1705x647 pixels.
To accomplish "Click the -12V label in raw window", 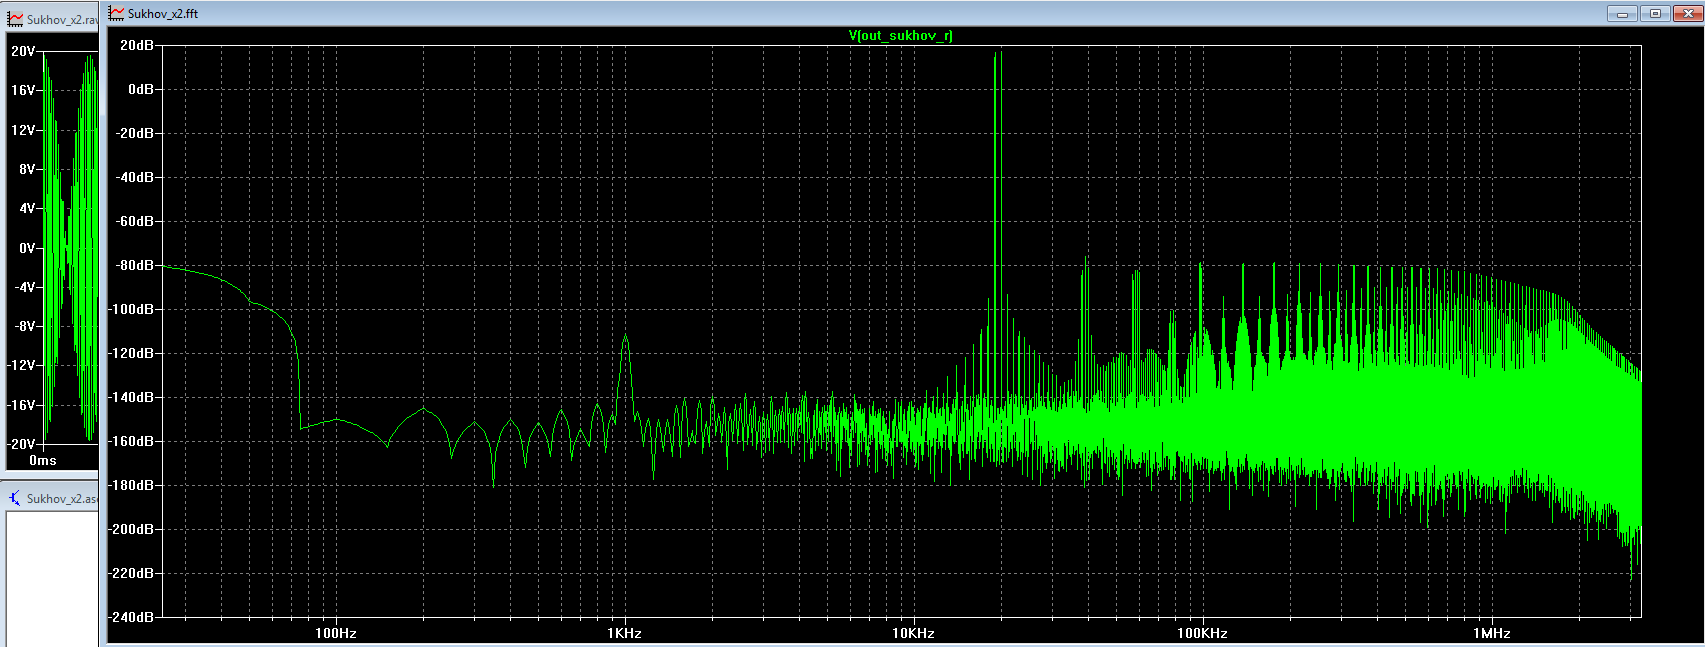I will [x=20, y=365].
